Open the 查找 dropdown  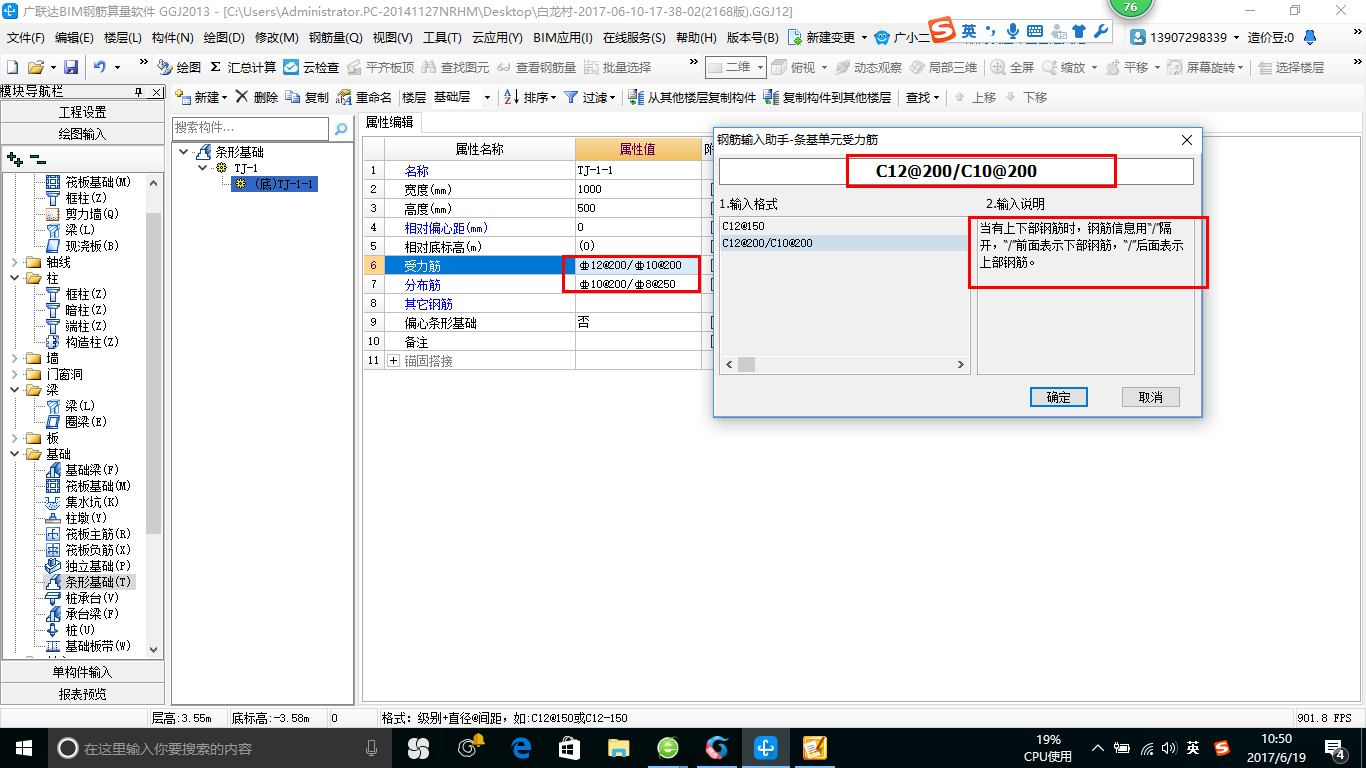click(x=922, y=97)
